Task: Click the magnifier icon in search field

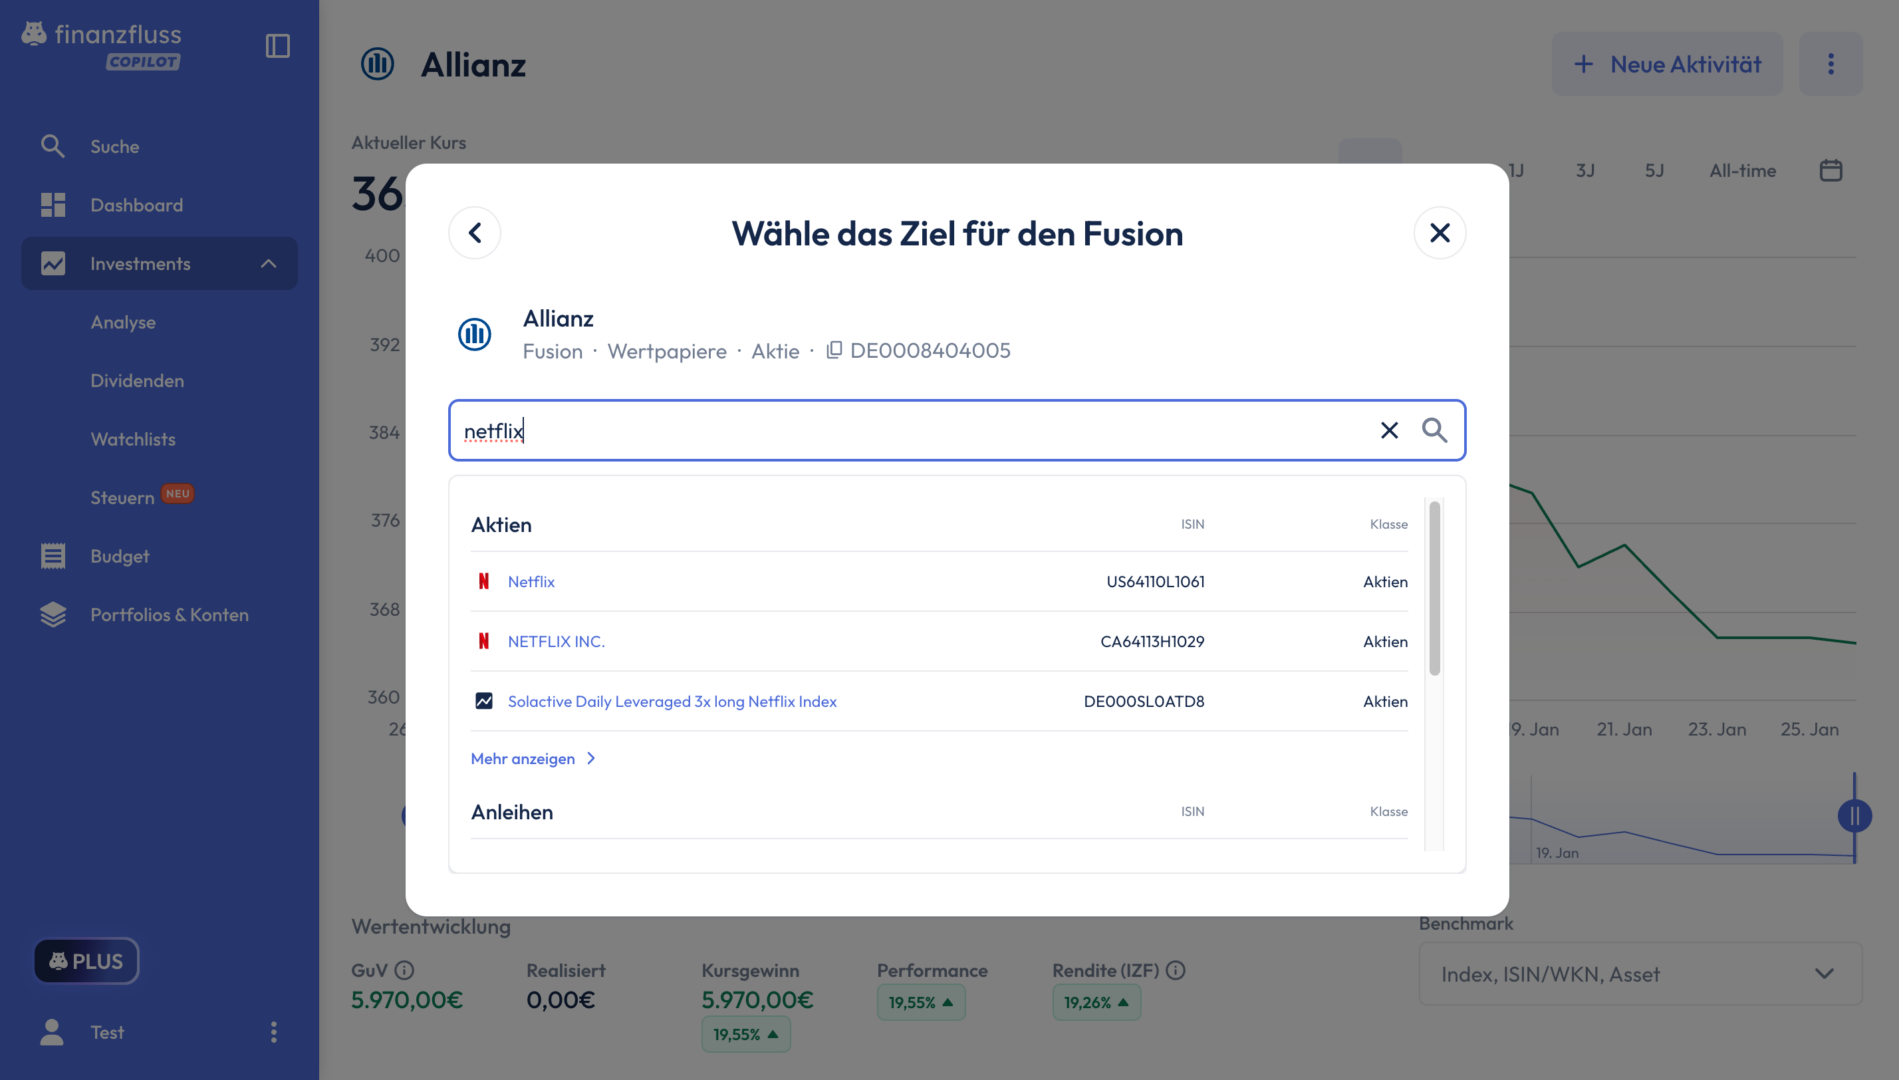Action: [1434, 430]
